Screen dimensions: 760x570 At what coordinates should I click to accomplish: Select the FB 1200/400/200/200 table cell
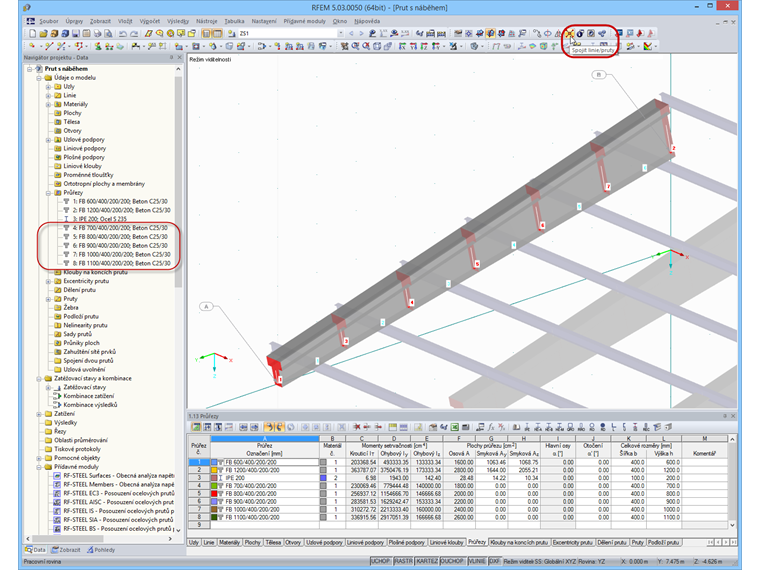(x=265, y=470)
